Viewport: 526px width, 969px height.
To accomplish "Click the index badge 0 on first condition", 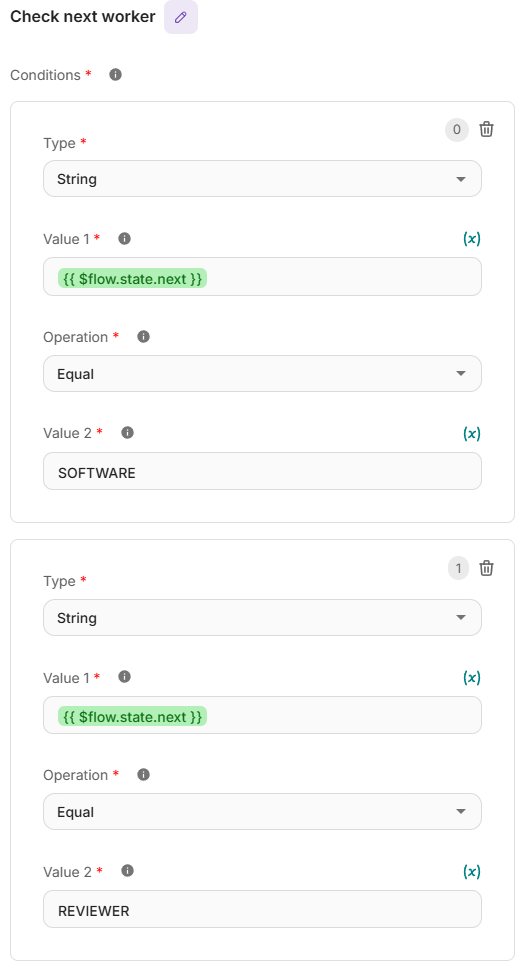I will point(457,130).
